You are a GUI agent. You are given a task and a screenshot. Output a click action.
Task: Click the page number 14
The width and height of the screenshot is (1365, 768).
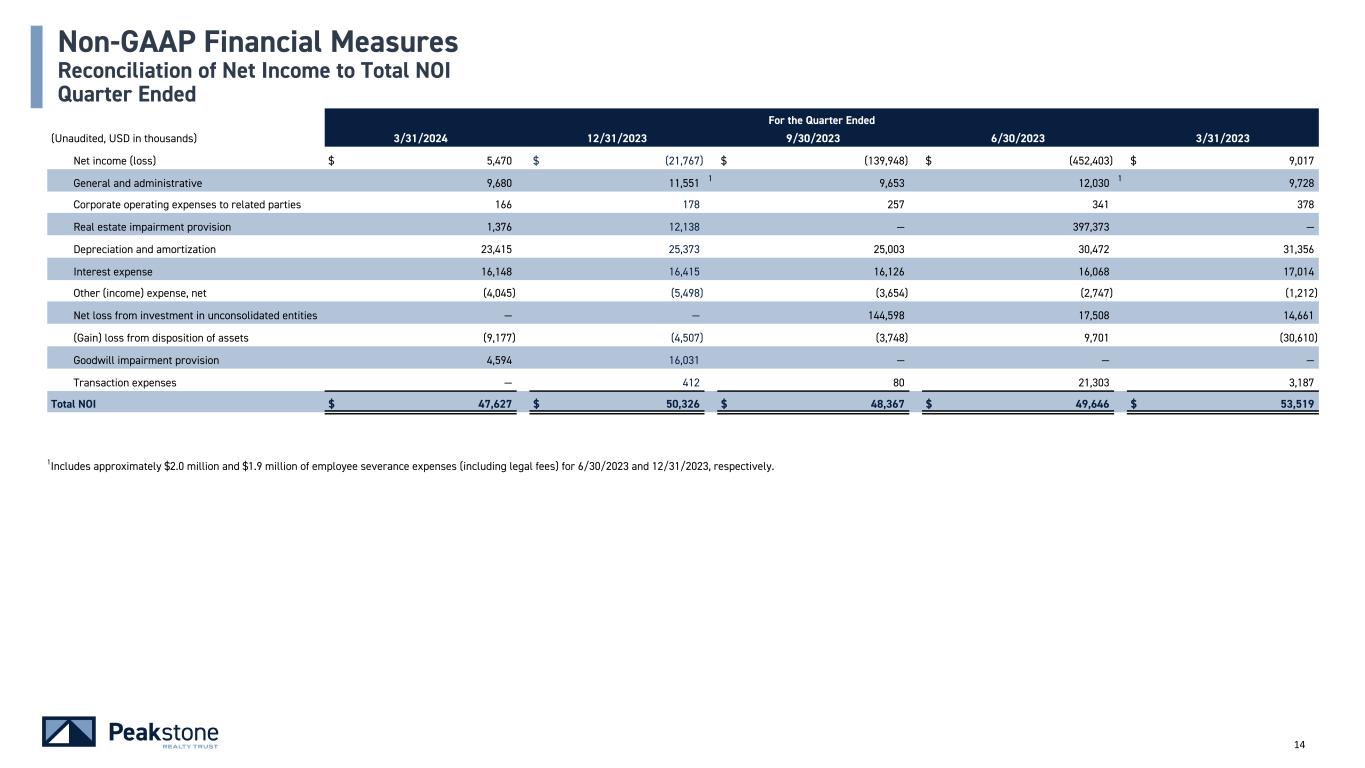tap(1300, 743)
